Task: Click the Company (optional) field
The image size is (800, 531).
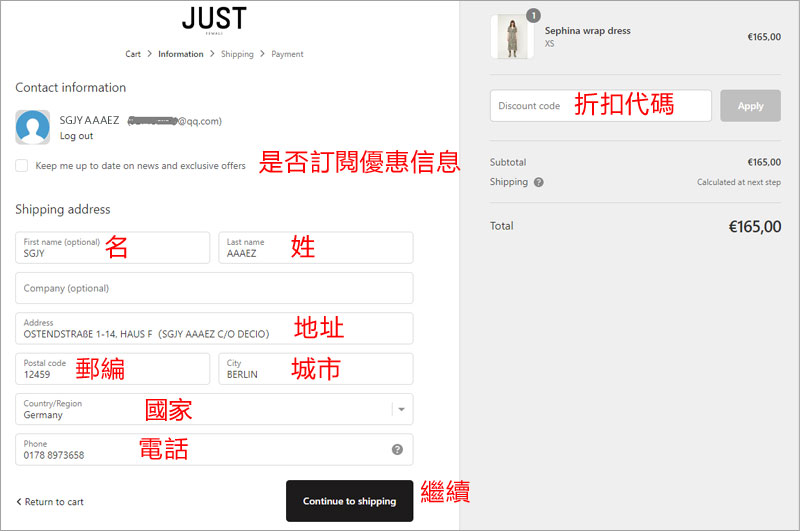Action: 214,288
